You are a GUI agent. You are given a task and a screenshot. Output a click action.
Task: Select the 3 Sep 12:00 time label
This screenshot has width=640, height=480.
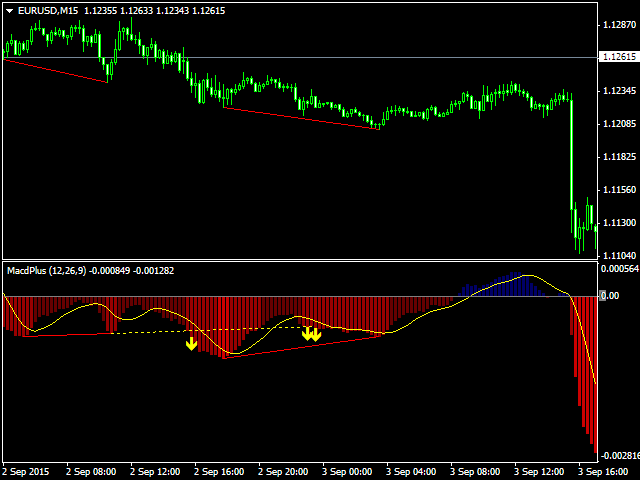point(539,472)
